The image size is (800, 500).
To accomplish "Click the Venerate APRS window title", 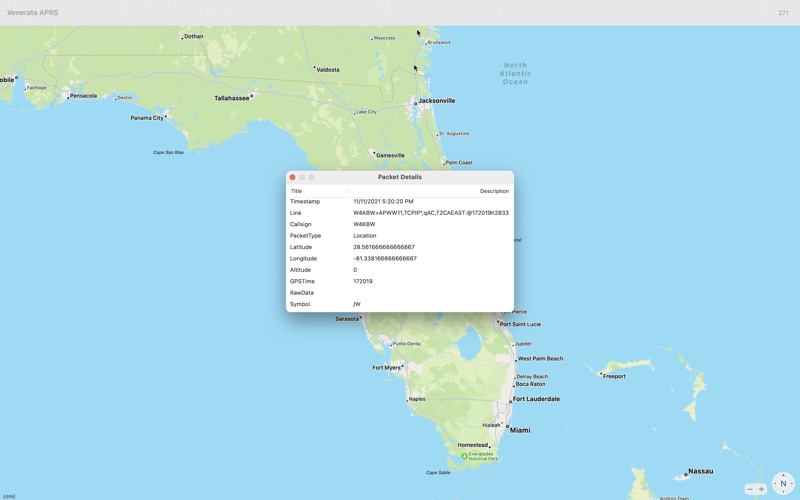I will click(x=33, y=13).
